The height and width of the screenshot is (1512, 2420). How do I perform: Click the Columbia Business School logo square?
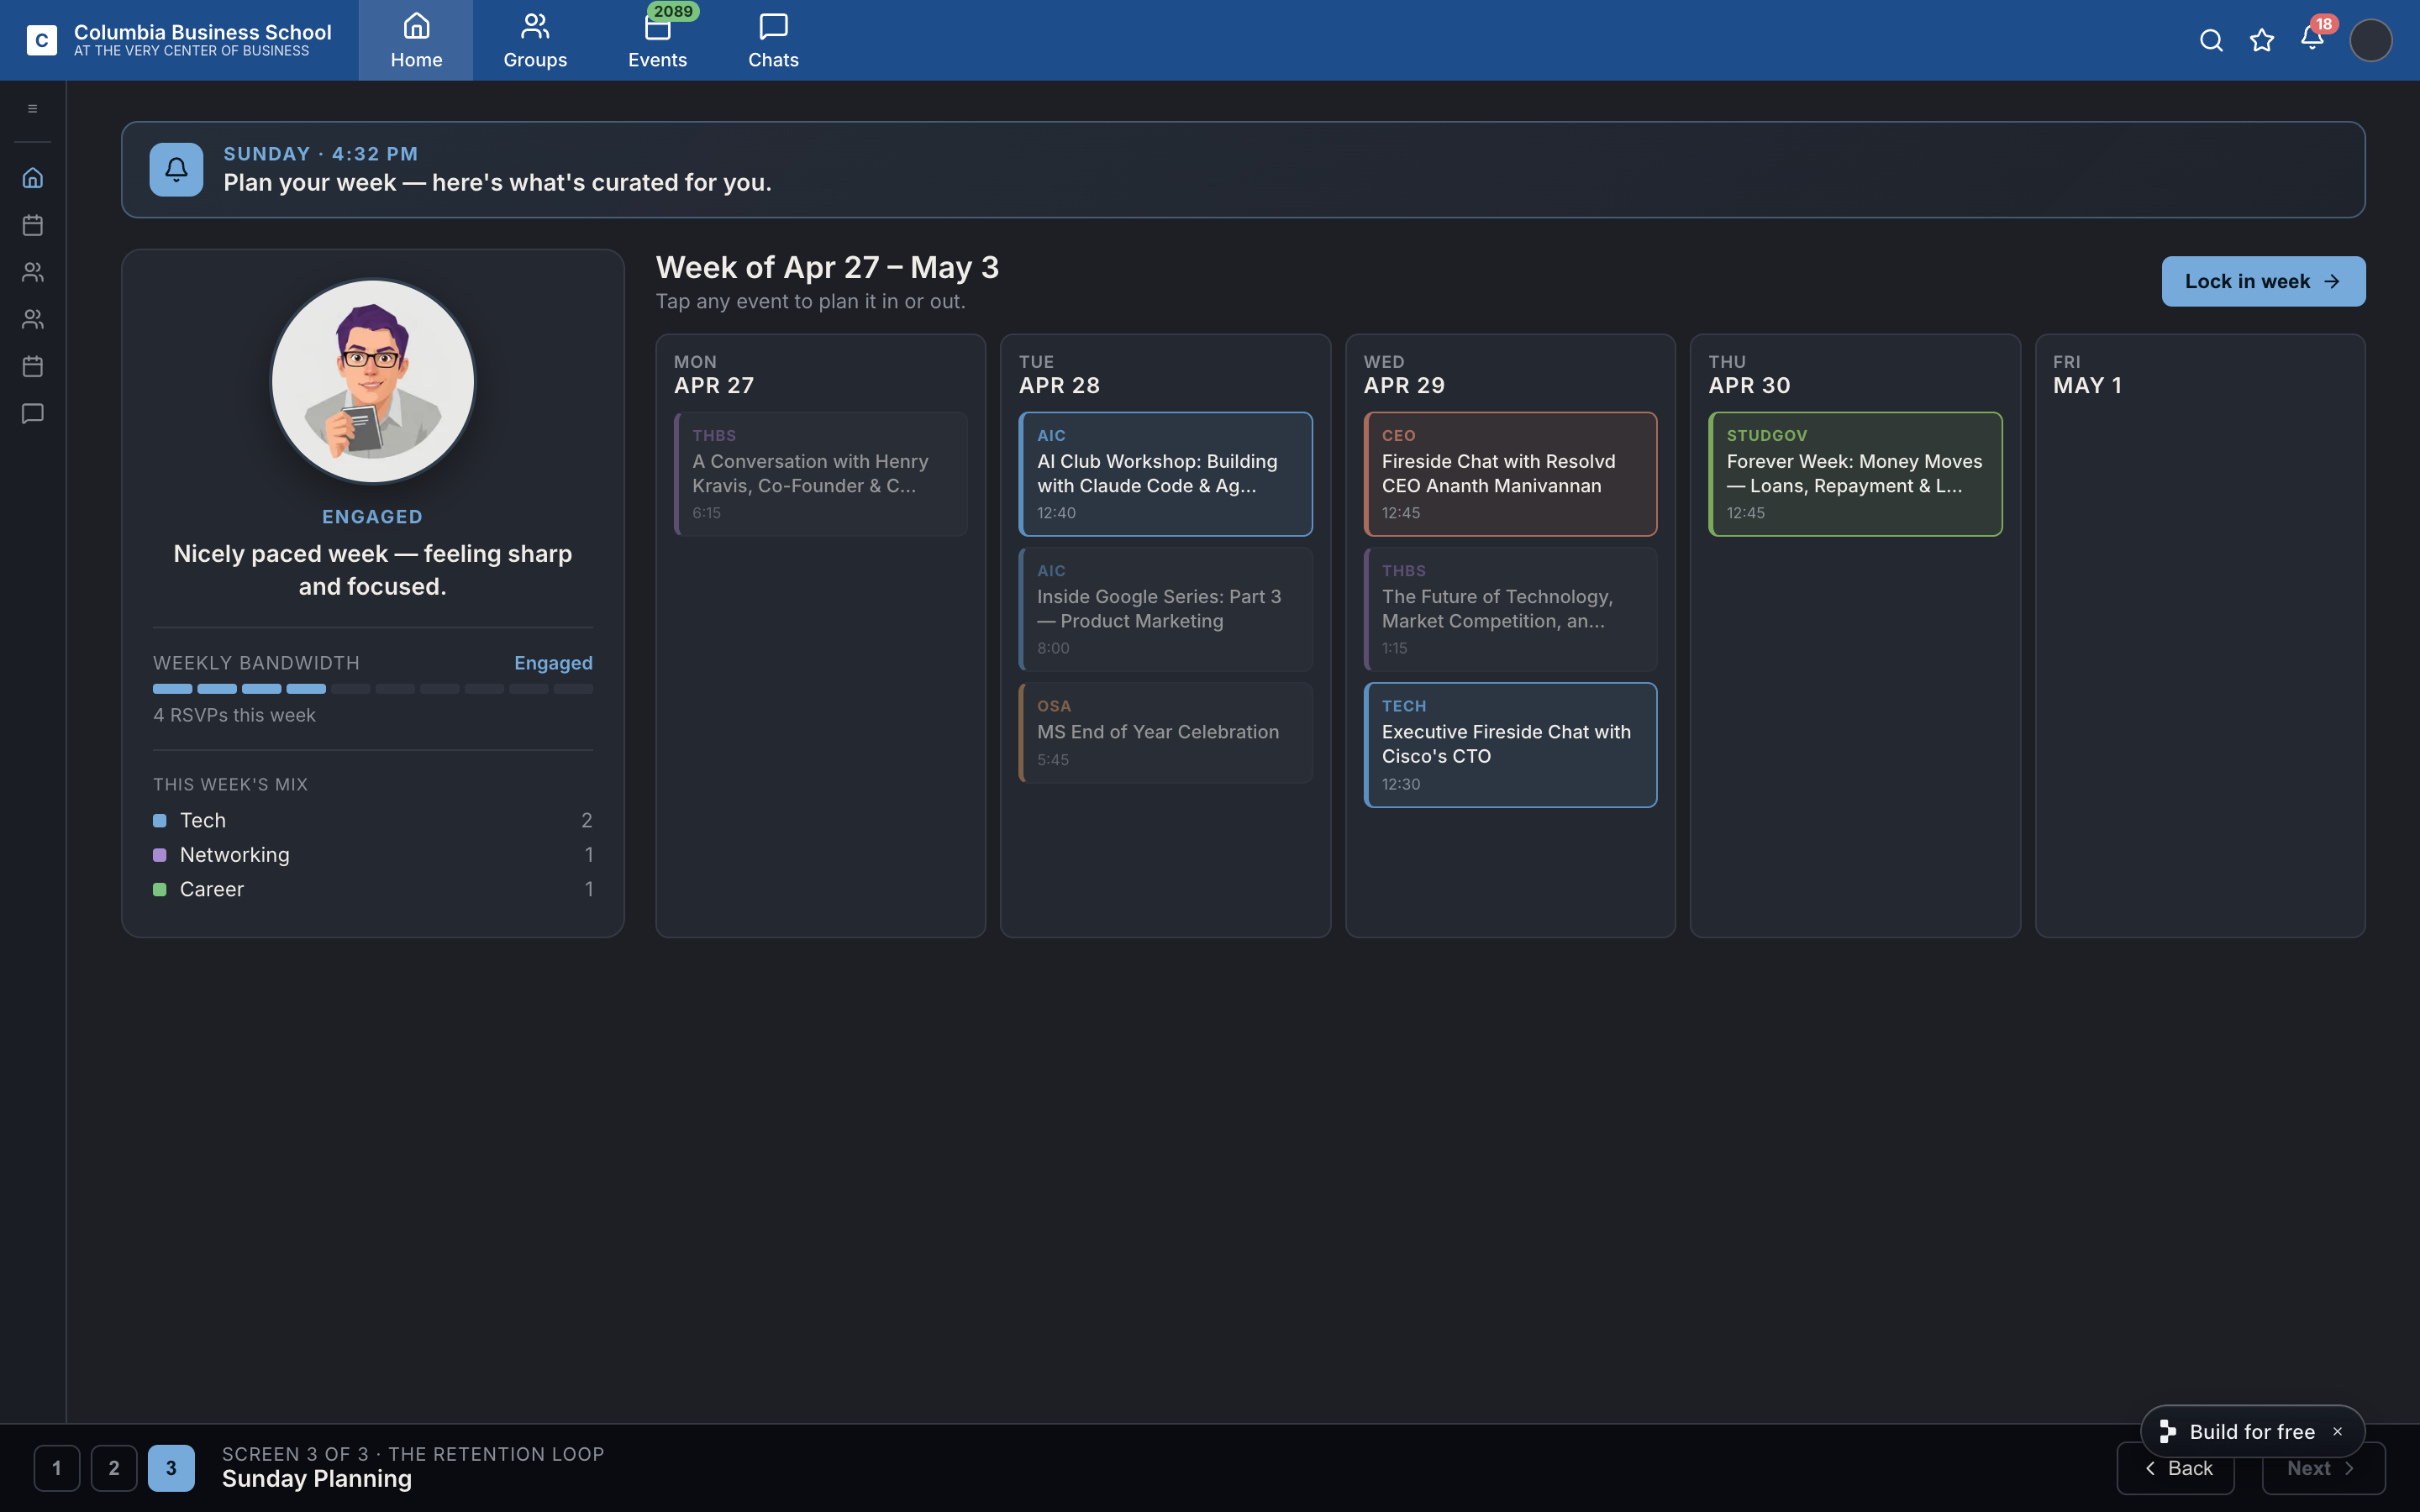tap(41, 40)
